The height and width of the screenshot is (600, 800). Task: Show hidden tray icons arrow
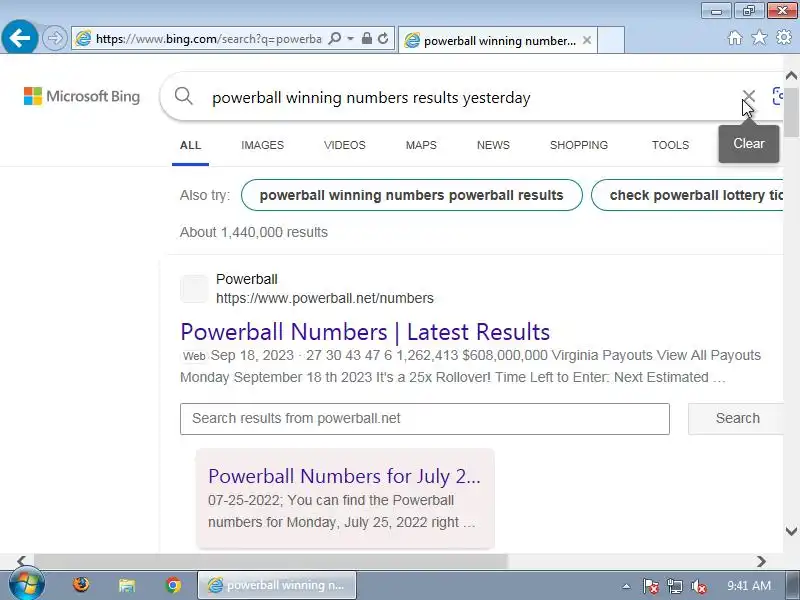point(626,586)
